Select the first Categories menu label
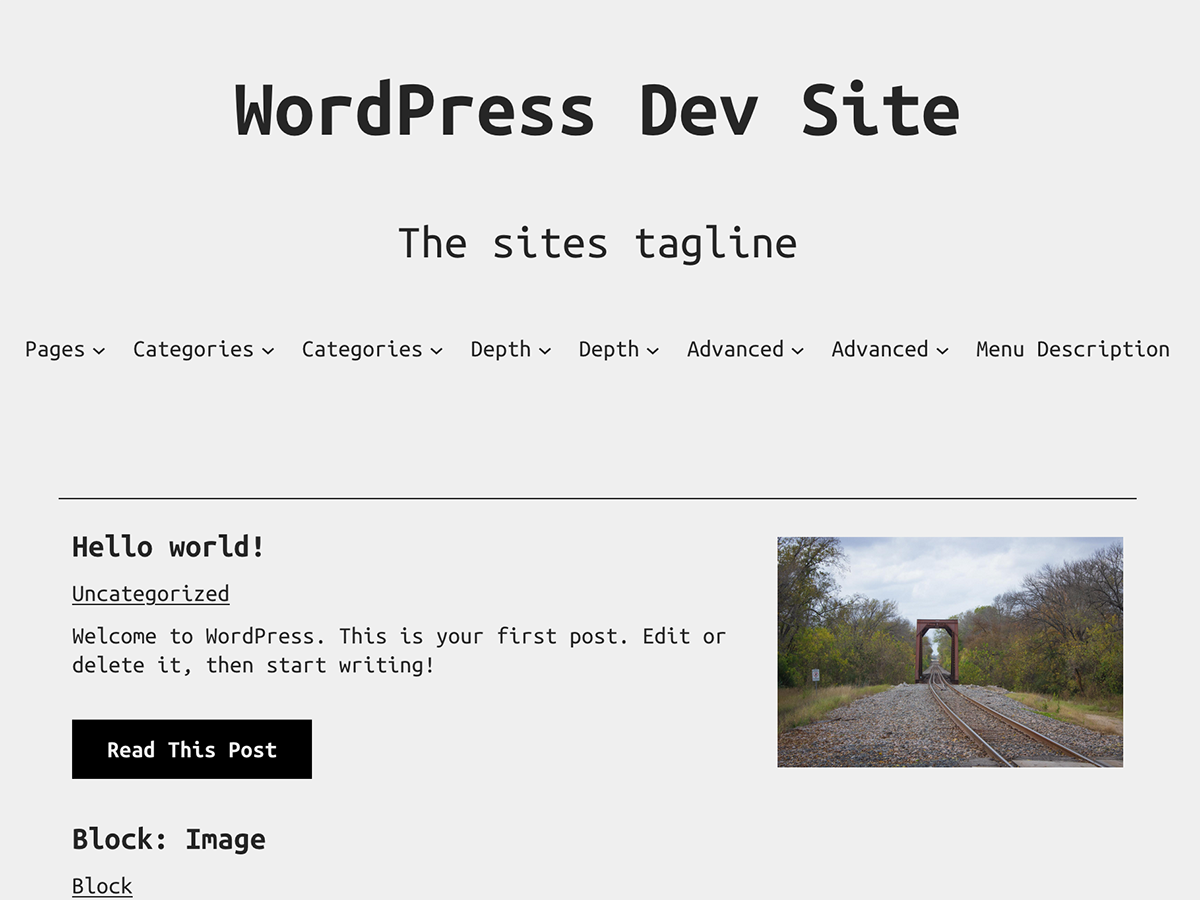This screenshot has width=1200, height=900. point(193,349)
